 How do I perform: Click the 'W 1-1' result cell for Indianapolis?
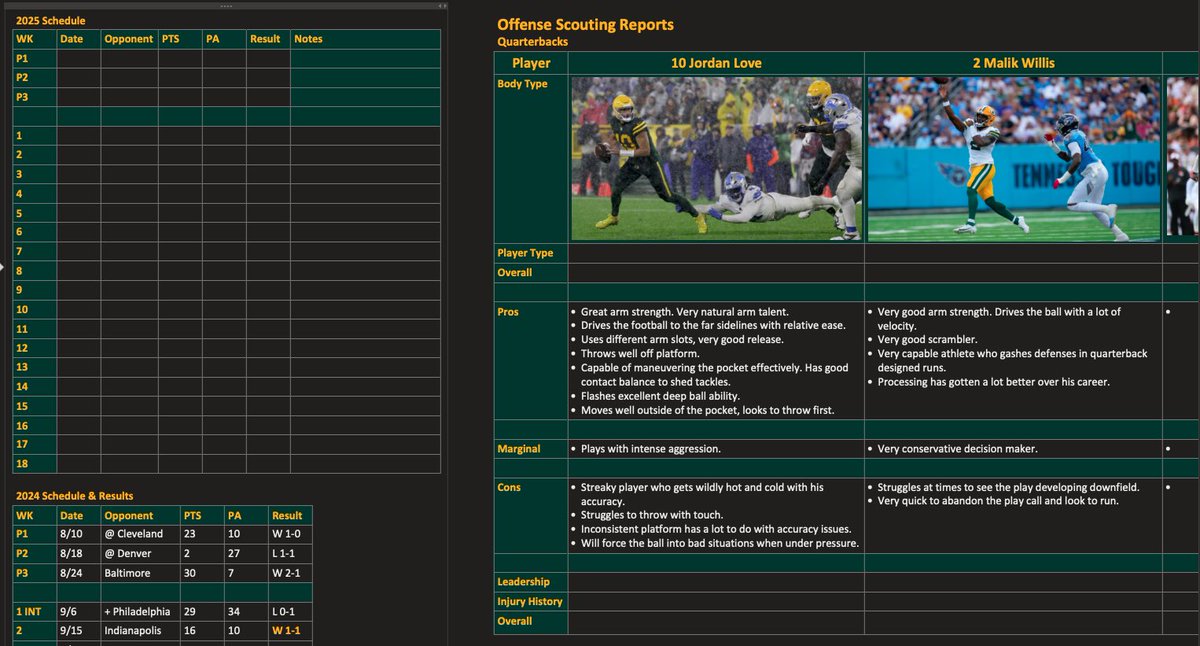(284, 630)
